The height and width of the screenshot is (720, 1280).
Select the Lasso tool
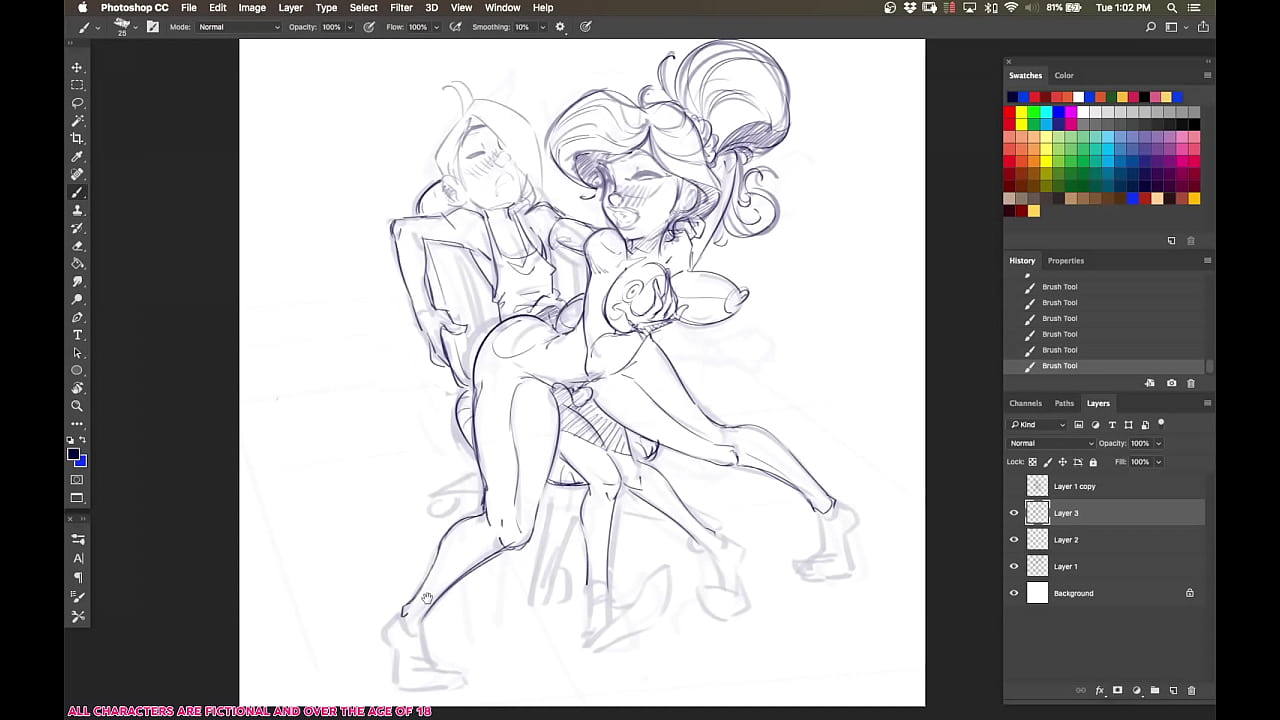(77, 103)
